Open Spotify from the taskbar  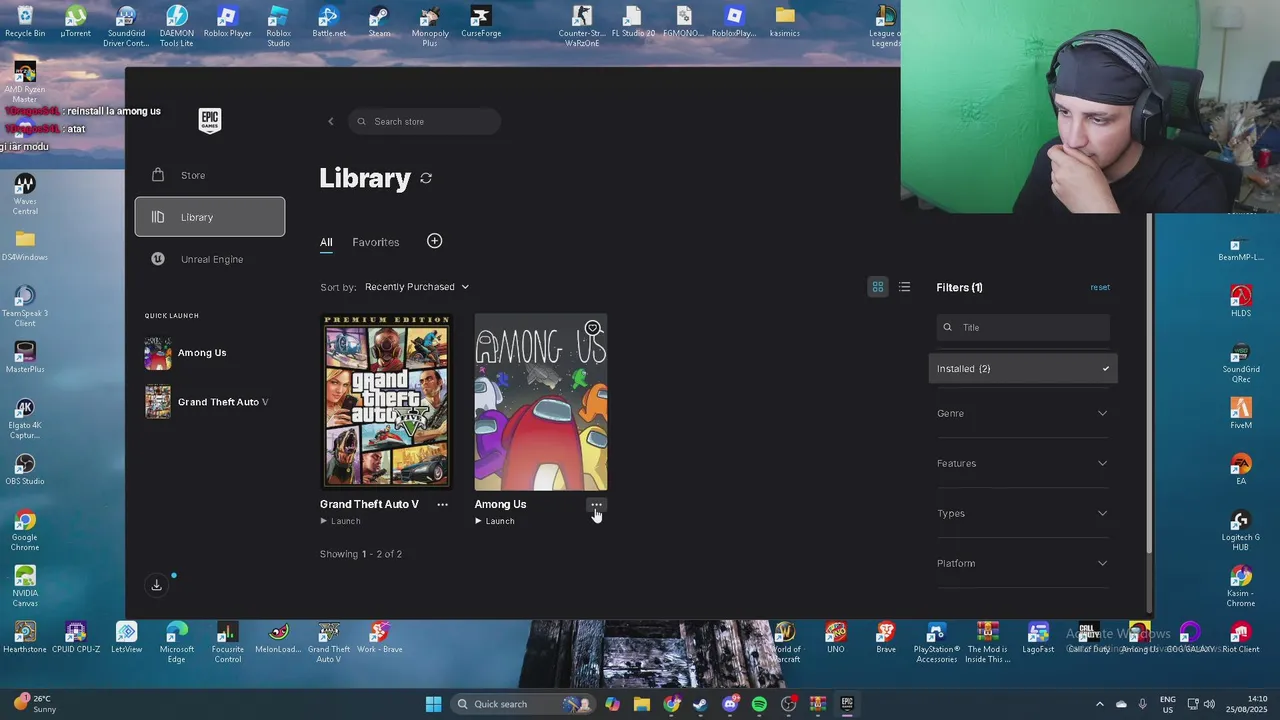pos(759,704)
